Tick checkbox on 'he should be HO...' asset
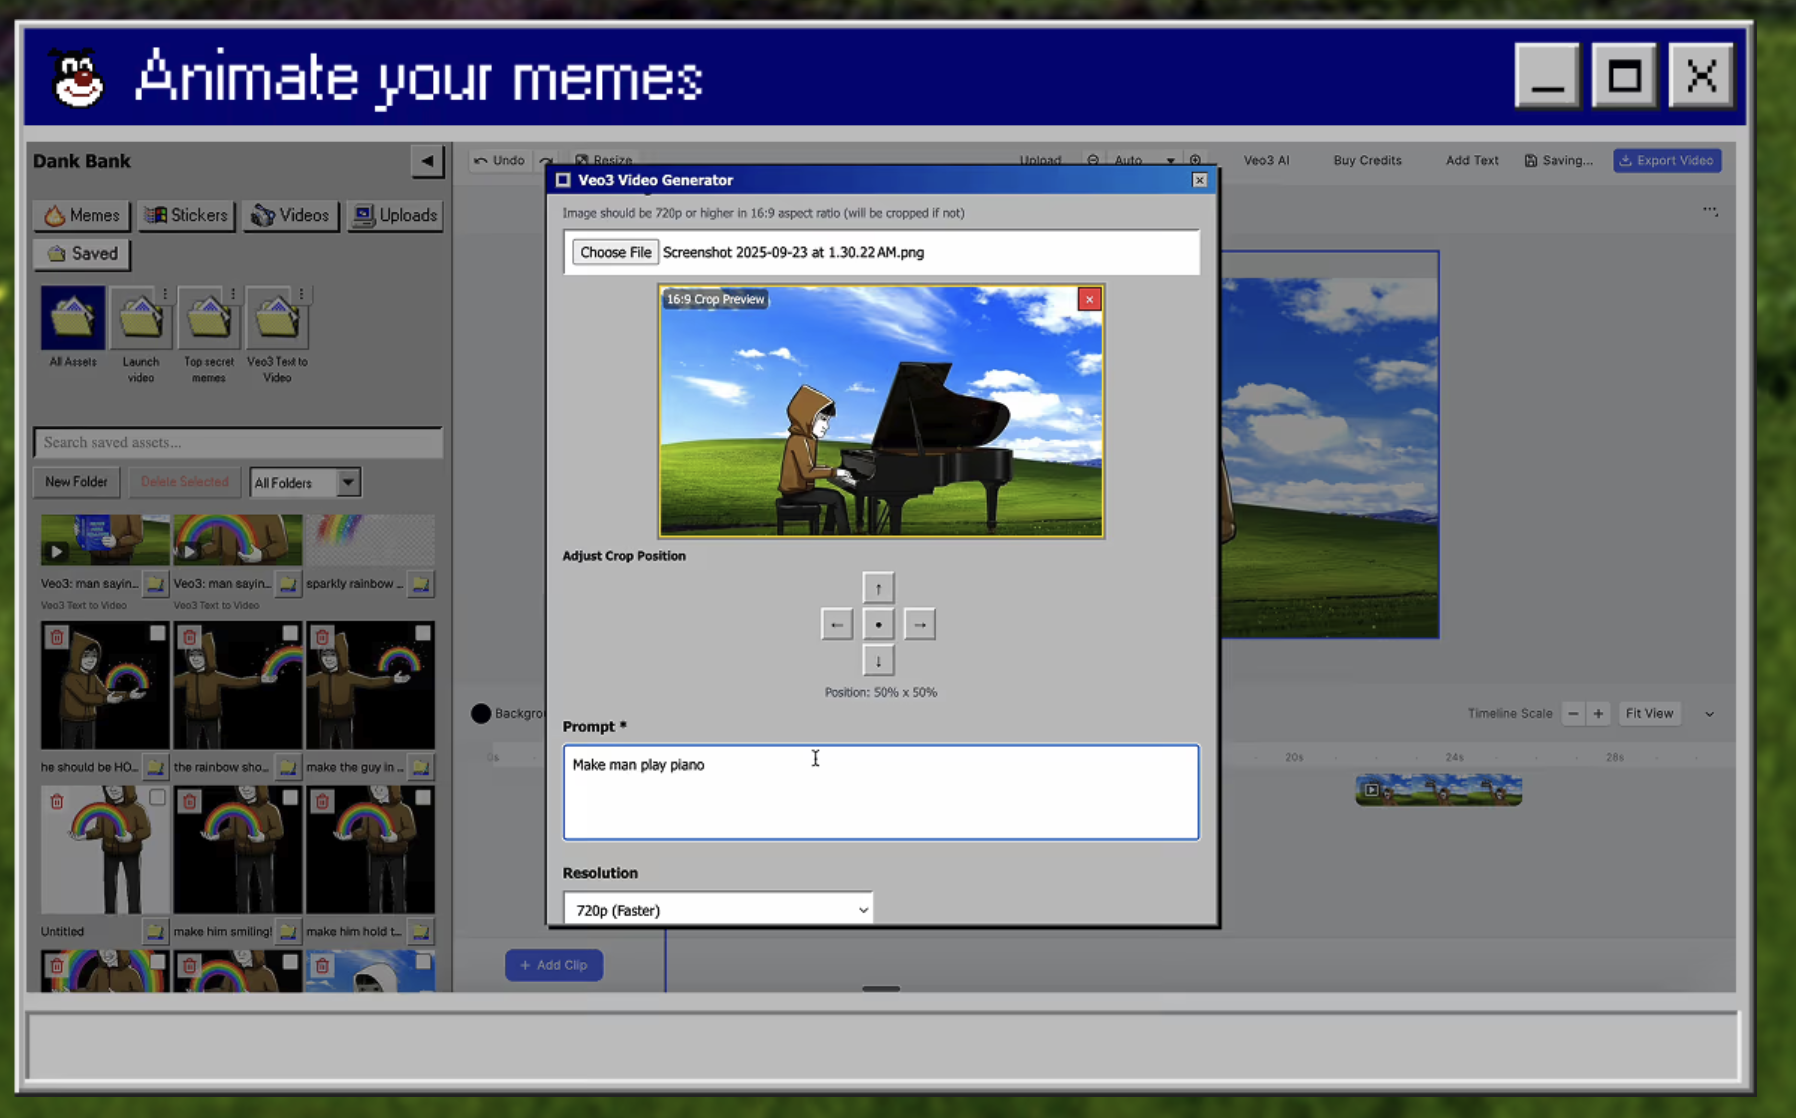The image size is (1796, 1118). pos(157,633)
